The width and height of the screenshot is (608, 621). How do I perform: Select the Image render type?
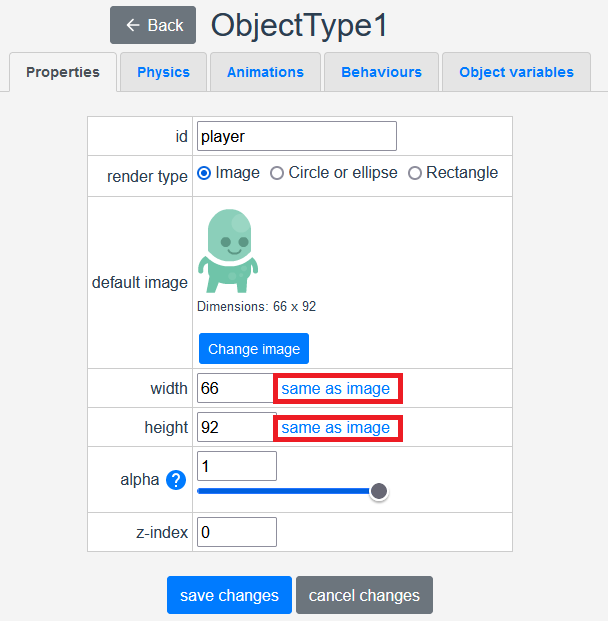(x=205, y=173)
